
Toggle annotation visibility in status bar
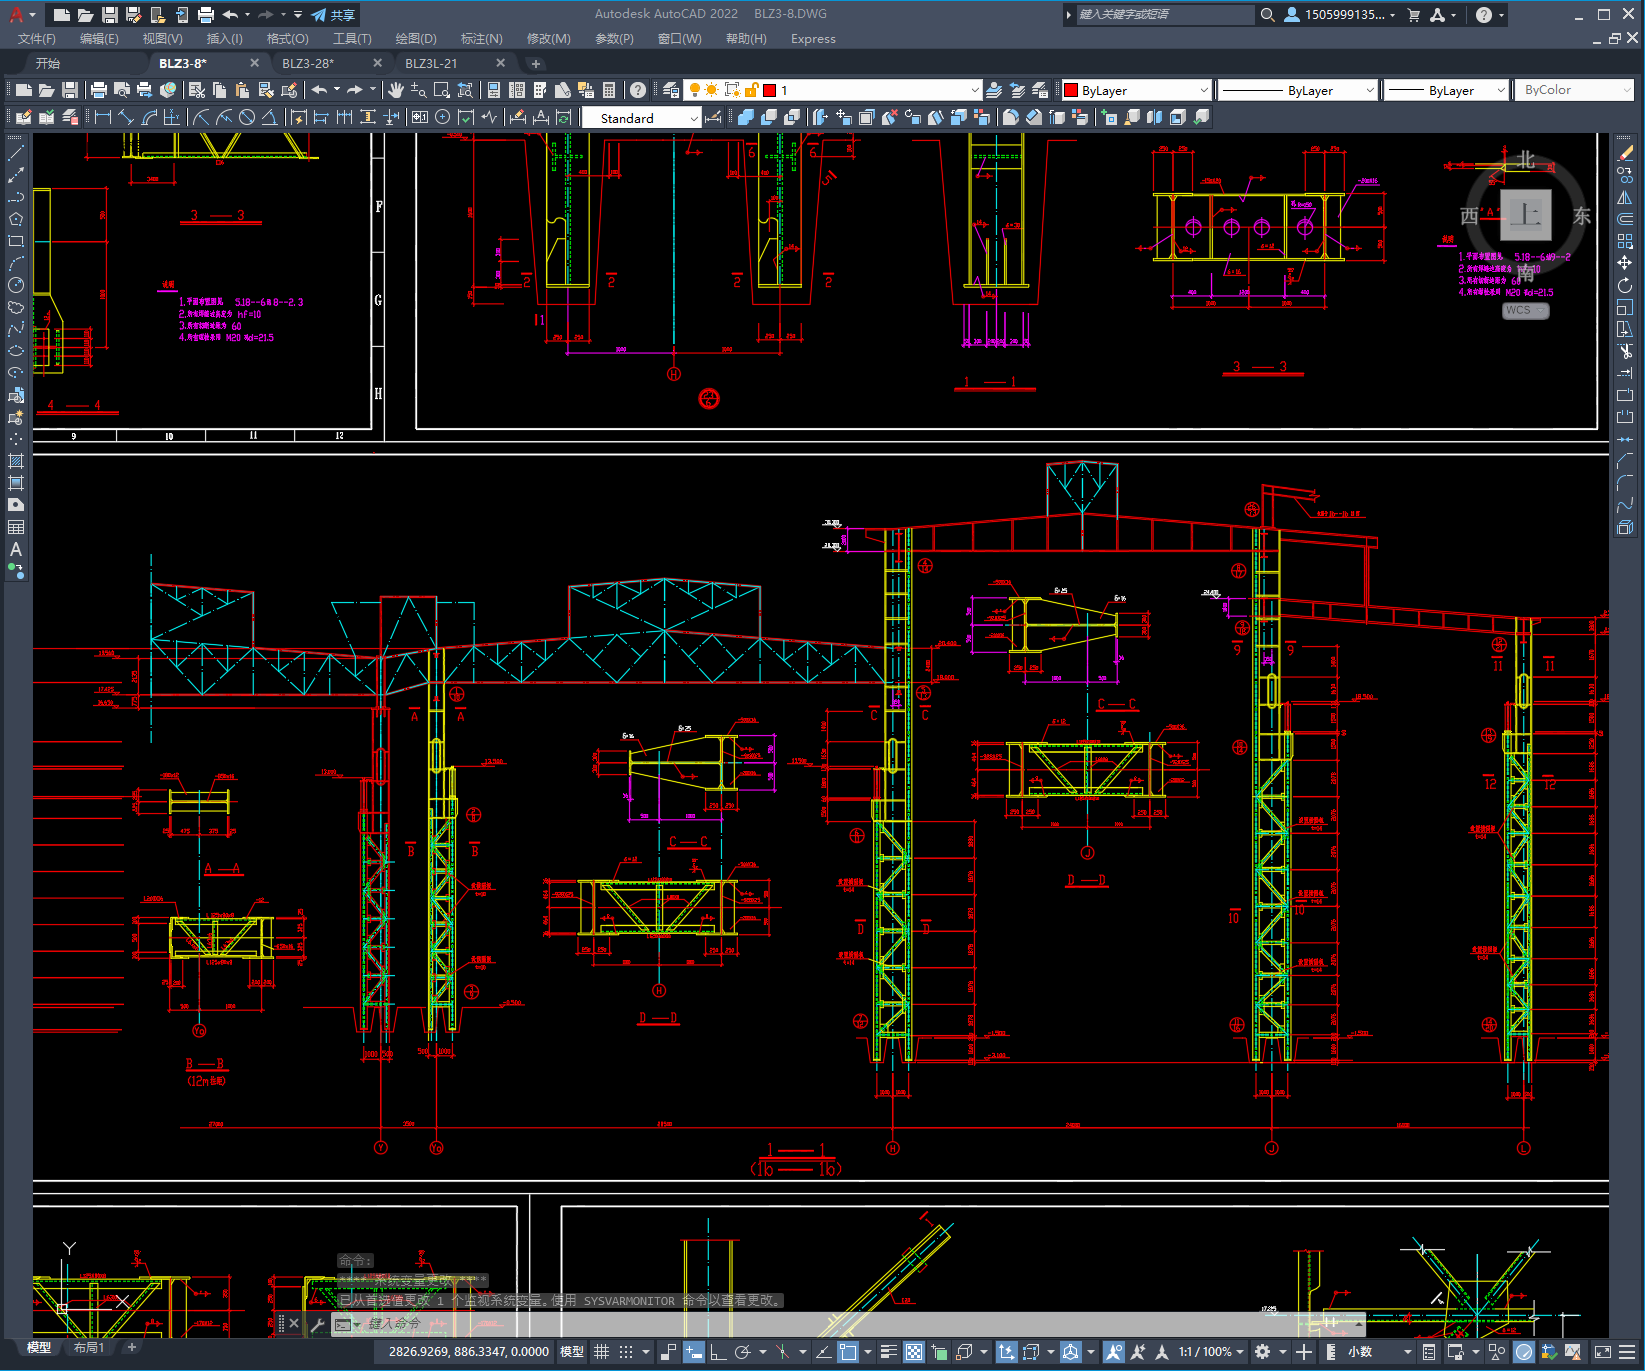(x=1113, y=1352)
